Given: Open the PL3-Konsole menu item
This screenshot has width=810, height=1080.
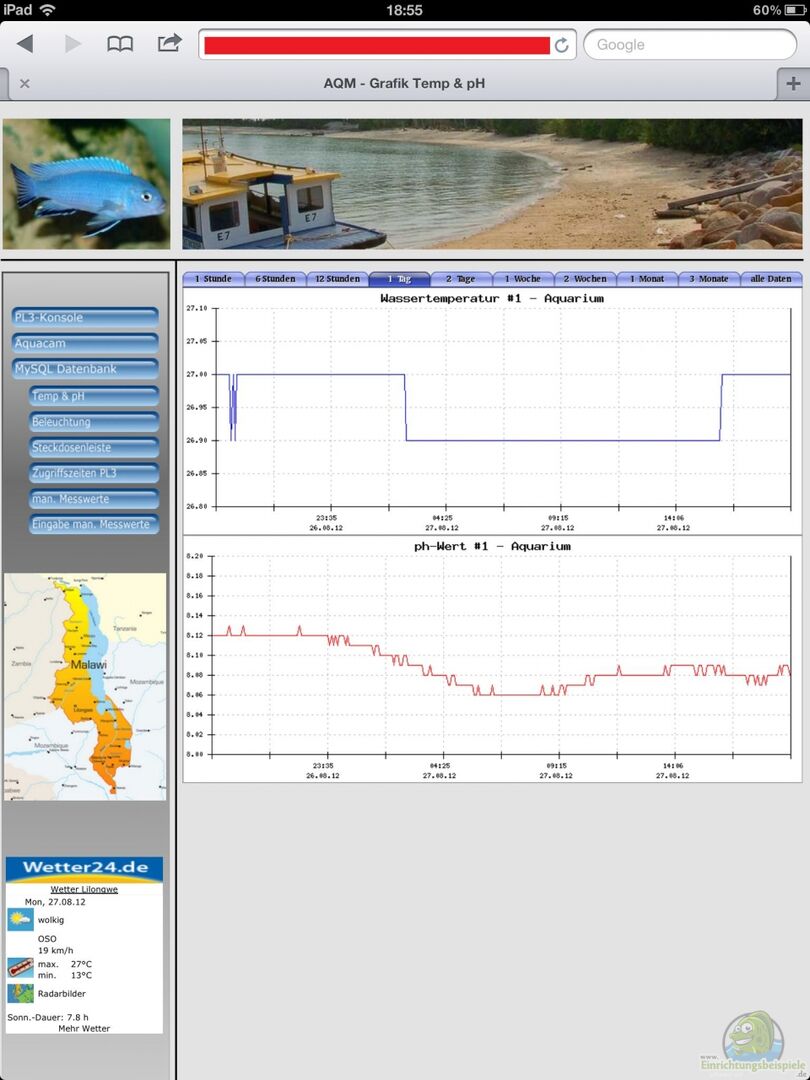Looking at the screenshot, I should [85, 317].
